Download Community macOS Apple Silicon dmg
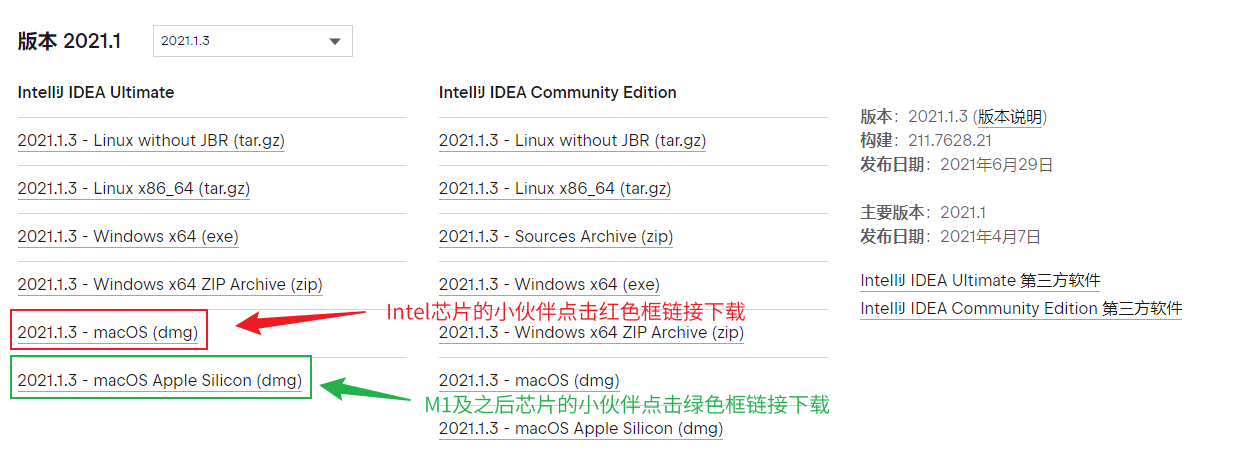Screen dimensions: 1253x466 coord(581,428)
